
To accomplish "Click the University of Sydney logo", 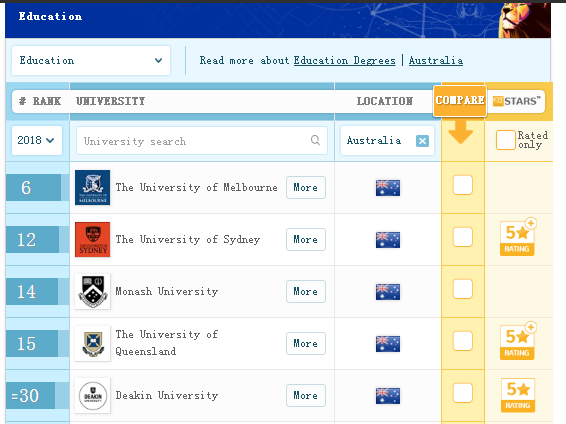I will coord(92,239).
